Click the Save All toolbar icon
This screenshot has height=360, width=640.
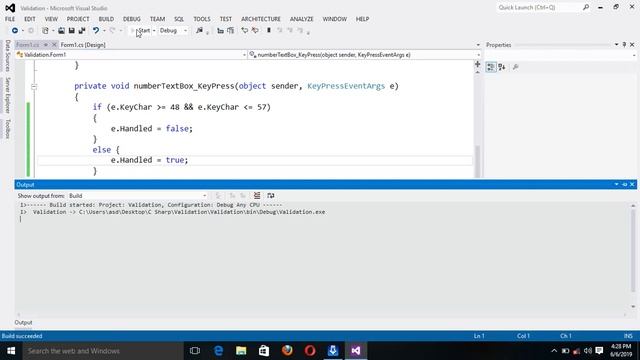82,31
